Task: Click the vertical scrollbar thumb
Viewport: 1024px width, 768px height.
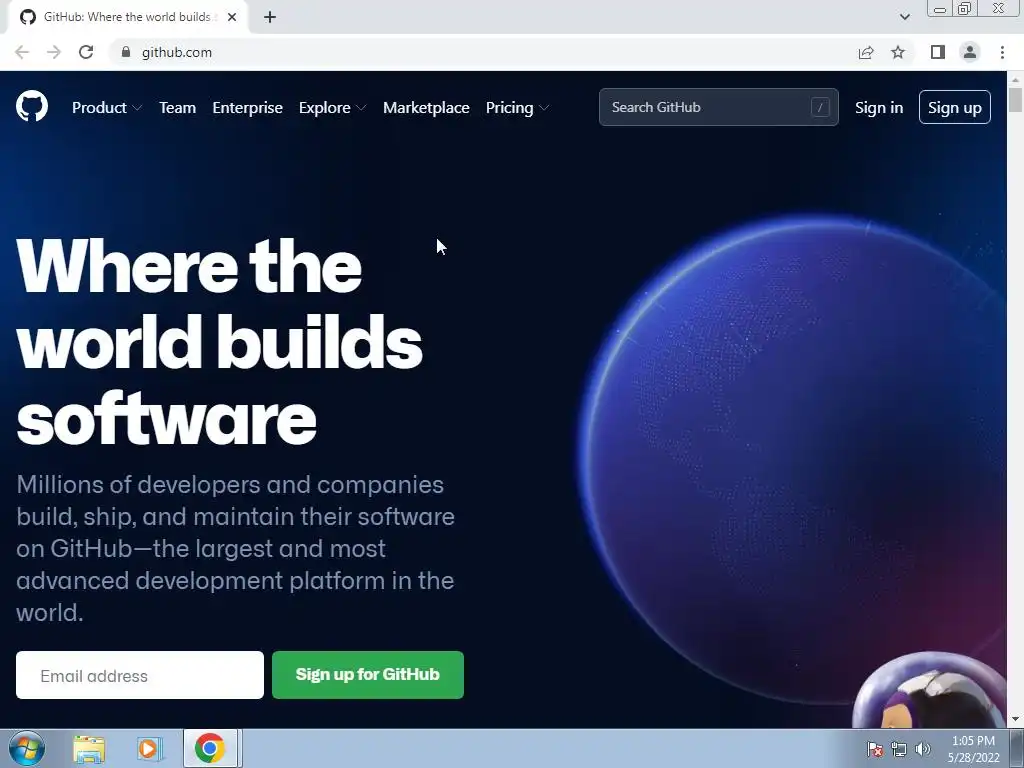Action: [1015, 101]
